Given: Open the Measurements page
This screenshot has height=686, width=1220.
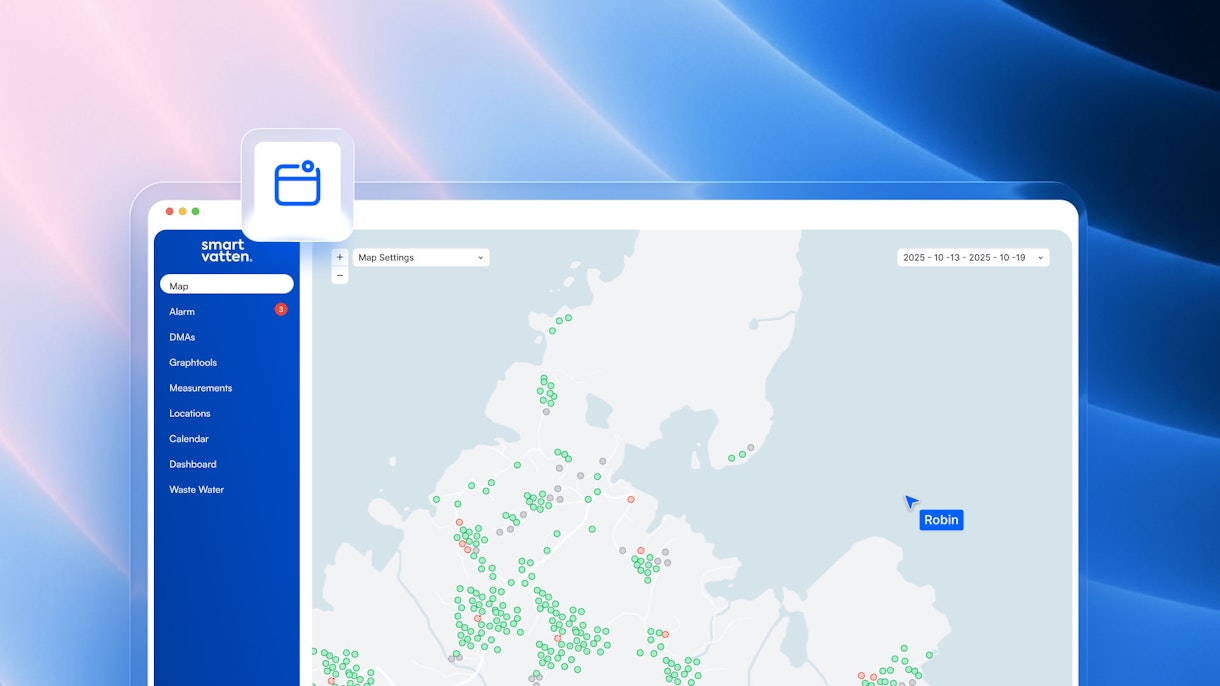Looking at the screenshot, I should coord(200,387).
